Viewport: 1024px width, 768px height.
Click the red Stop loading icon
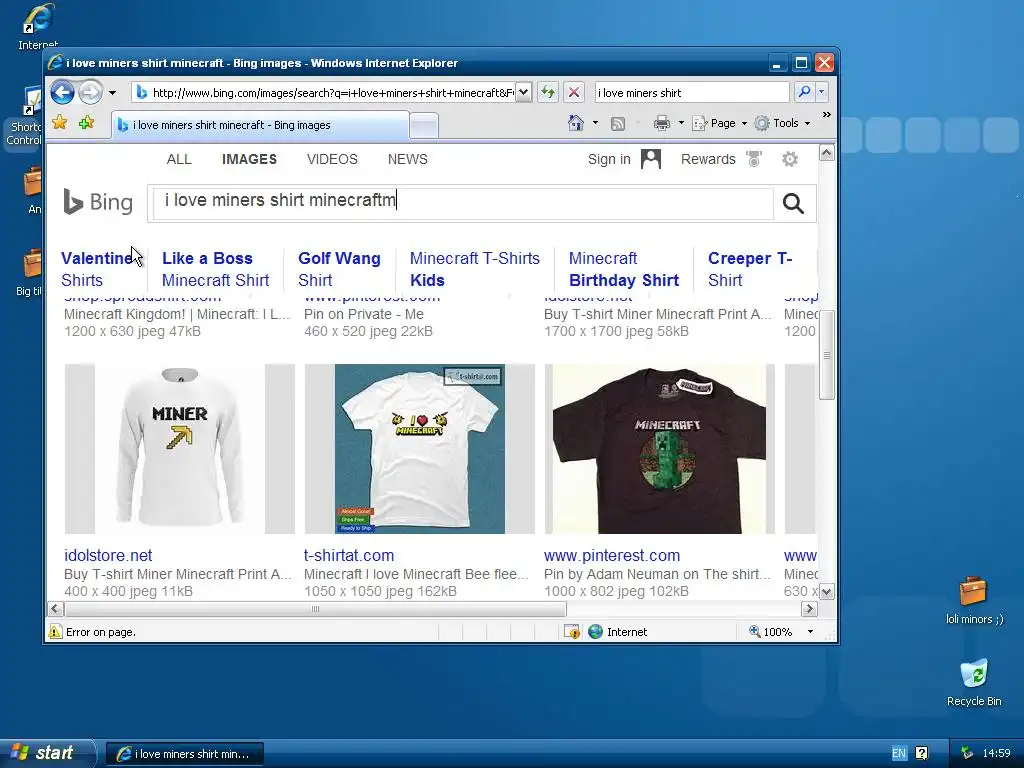coord(573,92)
